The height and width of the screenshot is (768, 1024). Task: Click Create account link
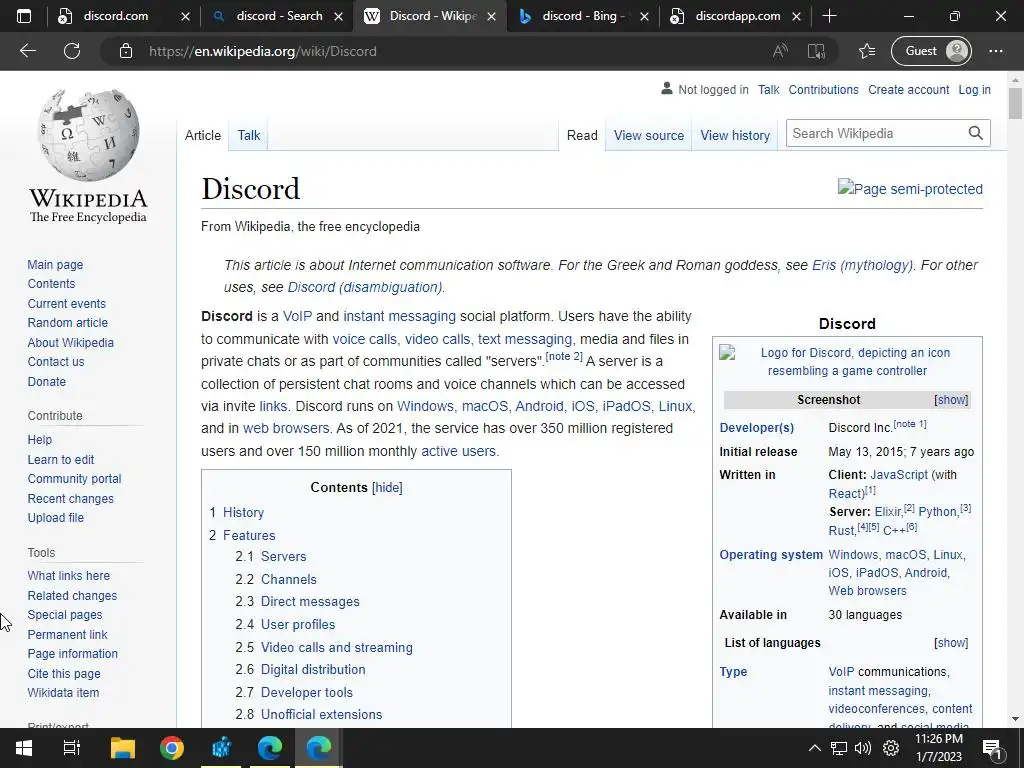point(908,89)
